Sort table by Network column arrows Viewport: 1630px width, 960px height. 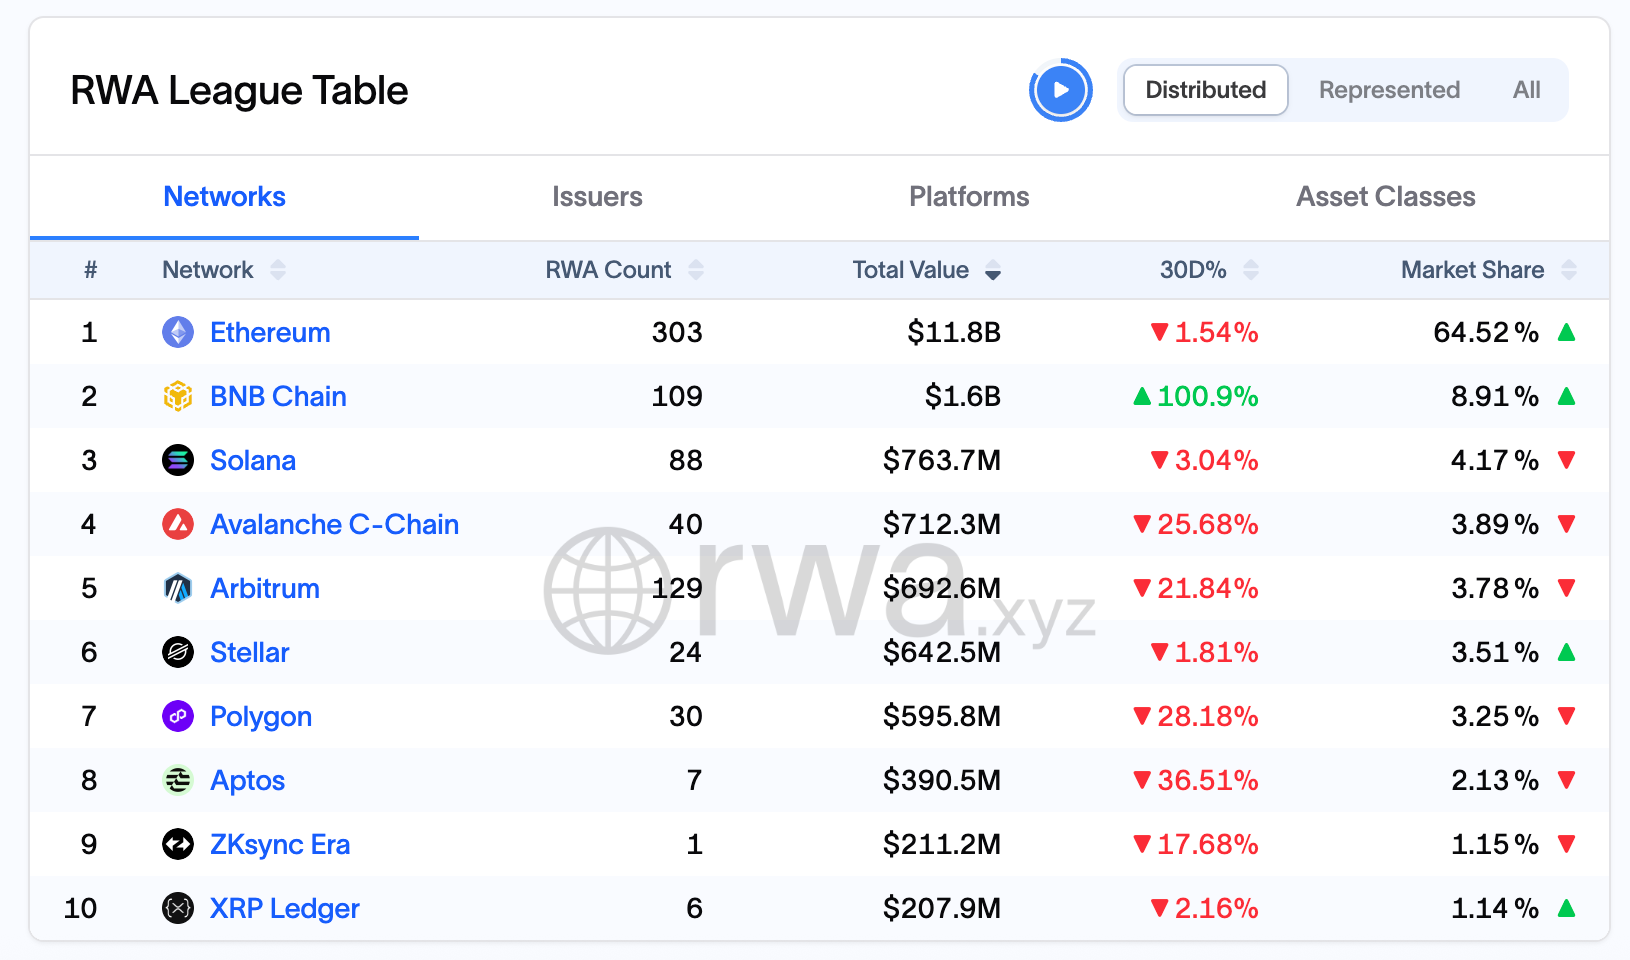click(278, 270)
